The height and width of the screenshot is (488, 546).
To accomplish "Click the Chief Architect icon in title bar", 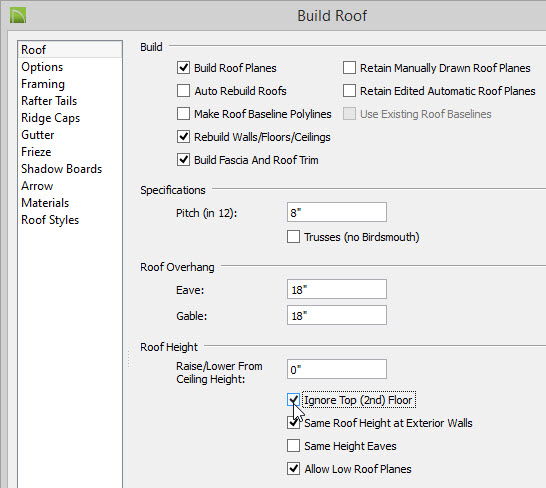I will [18, 16].
